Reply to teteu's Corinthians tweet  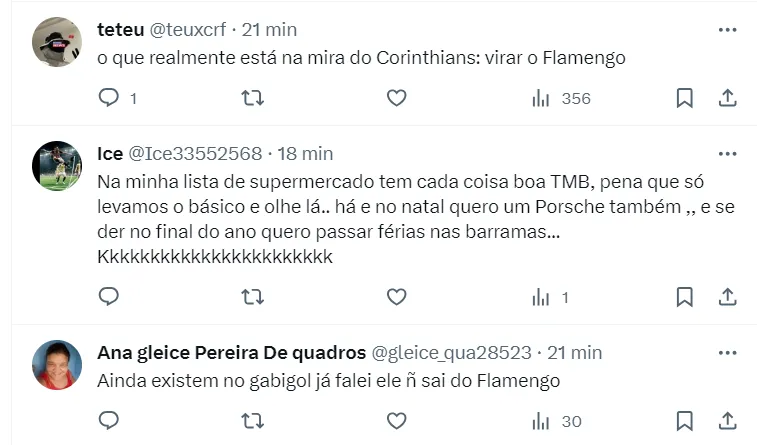109,98
